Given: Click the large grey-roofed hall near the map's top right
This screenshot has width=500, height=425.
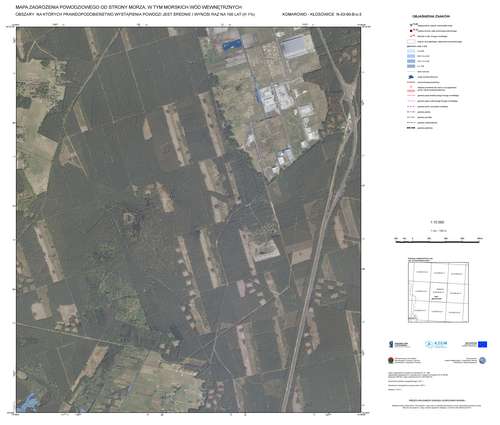Looking at the screenshot, I should [293, 47].
